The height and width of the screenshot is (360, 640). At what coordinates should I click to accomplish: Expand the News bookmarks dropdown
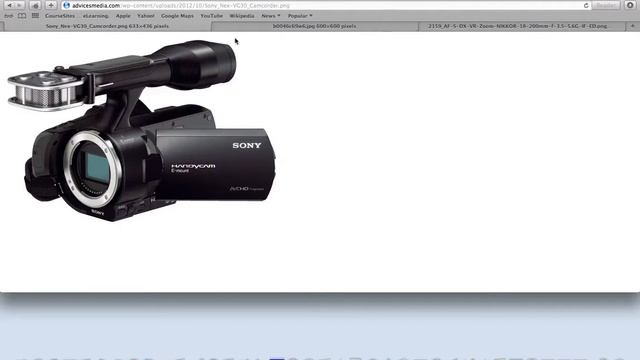coord(271,16)
